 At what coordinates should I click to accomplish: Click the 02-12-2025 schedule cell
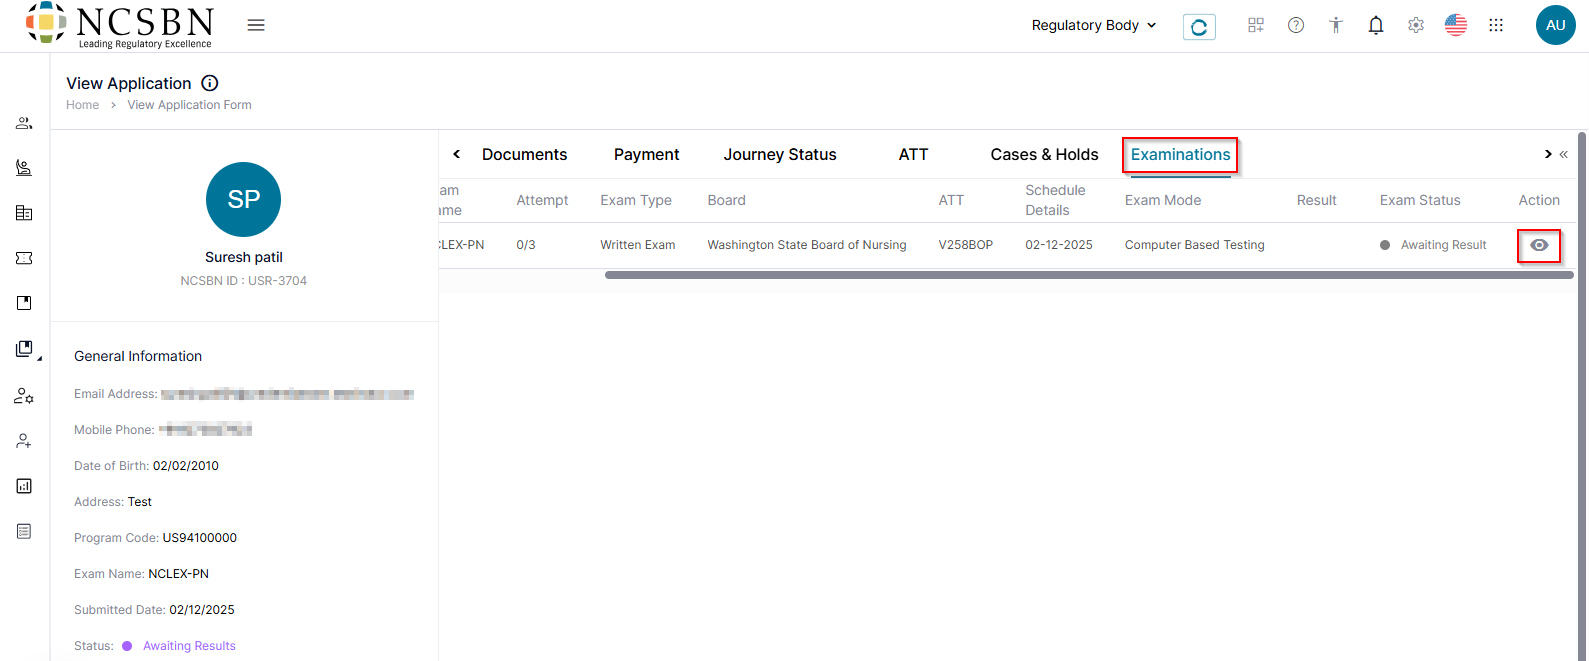1059,245
